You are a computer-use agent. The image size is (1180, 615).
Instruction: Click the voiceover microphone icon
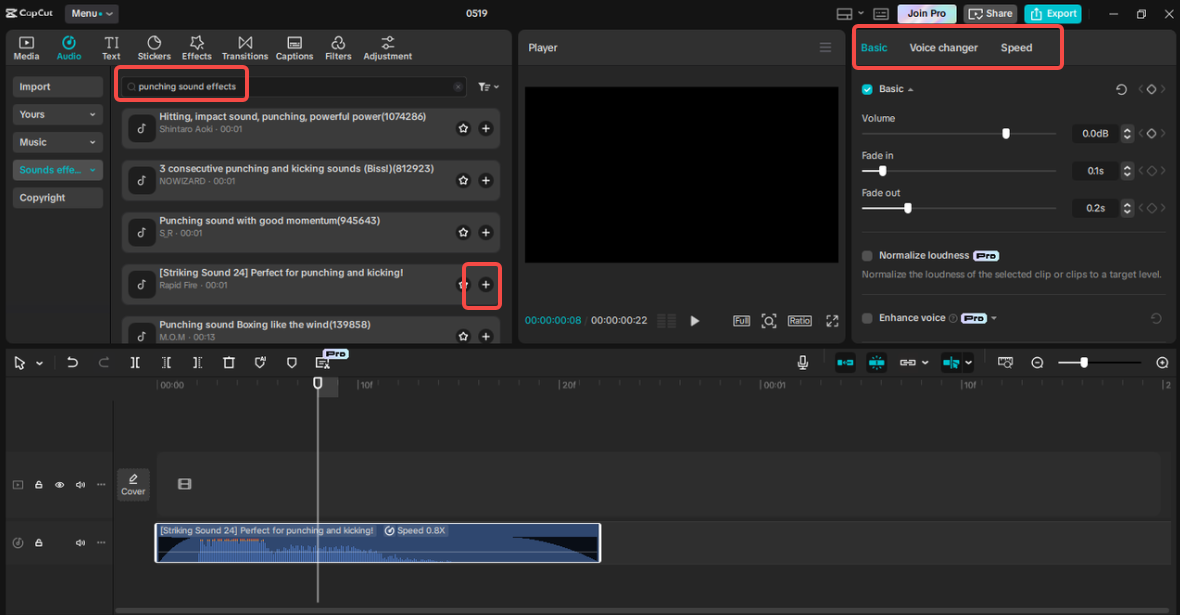click(x=802, y=362)
